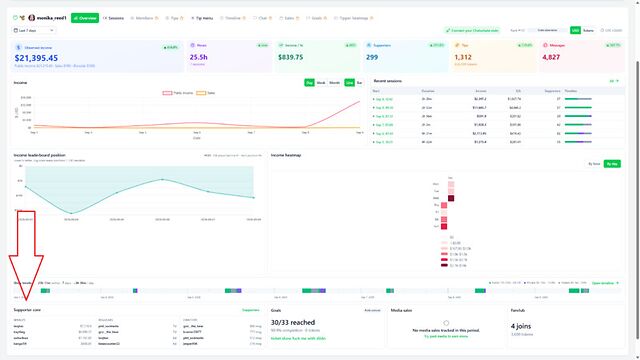This screenshot has width=640, height=360.
Task: Show income heatmap By hour
Action: 594,164
